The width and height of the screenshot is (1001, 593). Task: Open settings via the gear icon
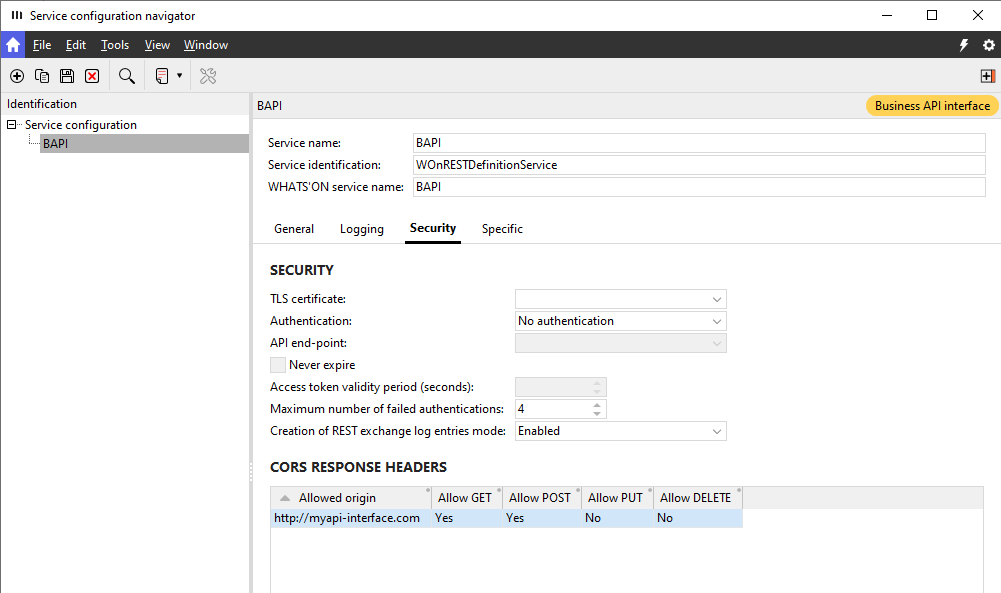(x=989, y=45)
